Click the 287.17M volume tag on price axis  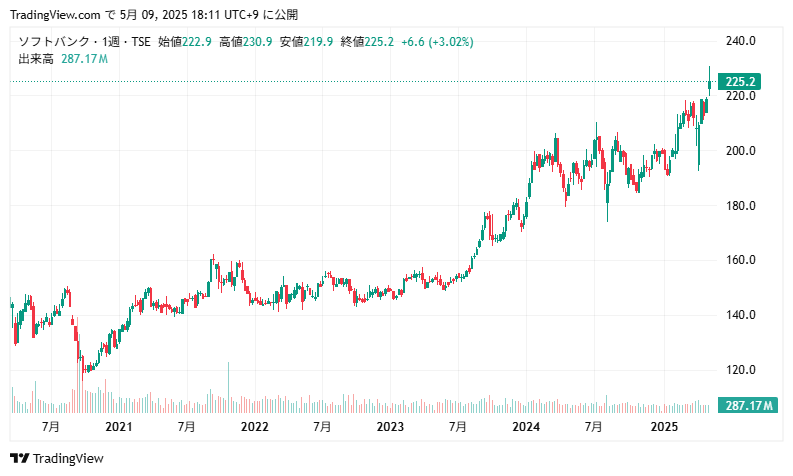tap(749, 406)
